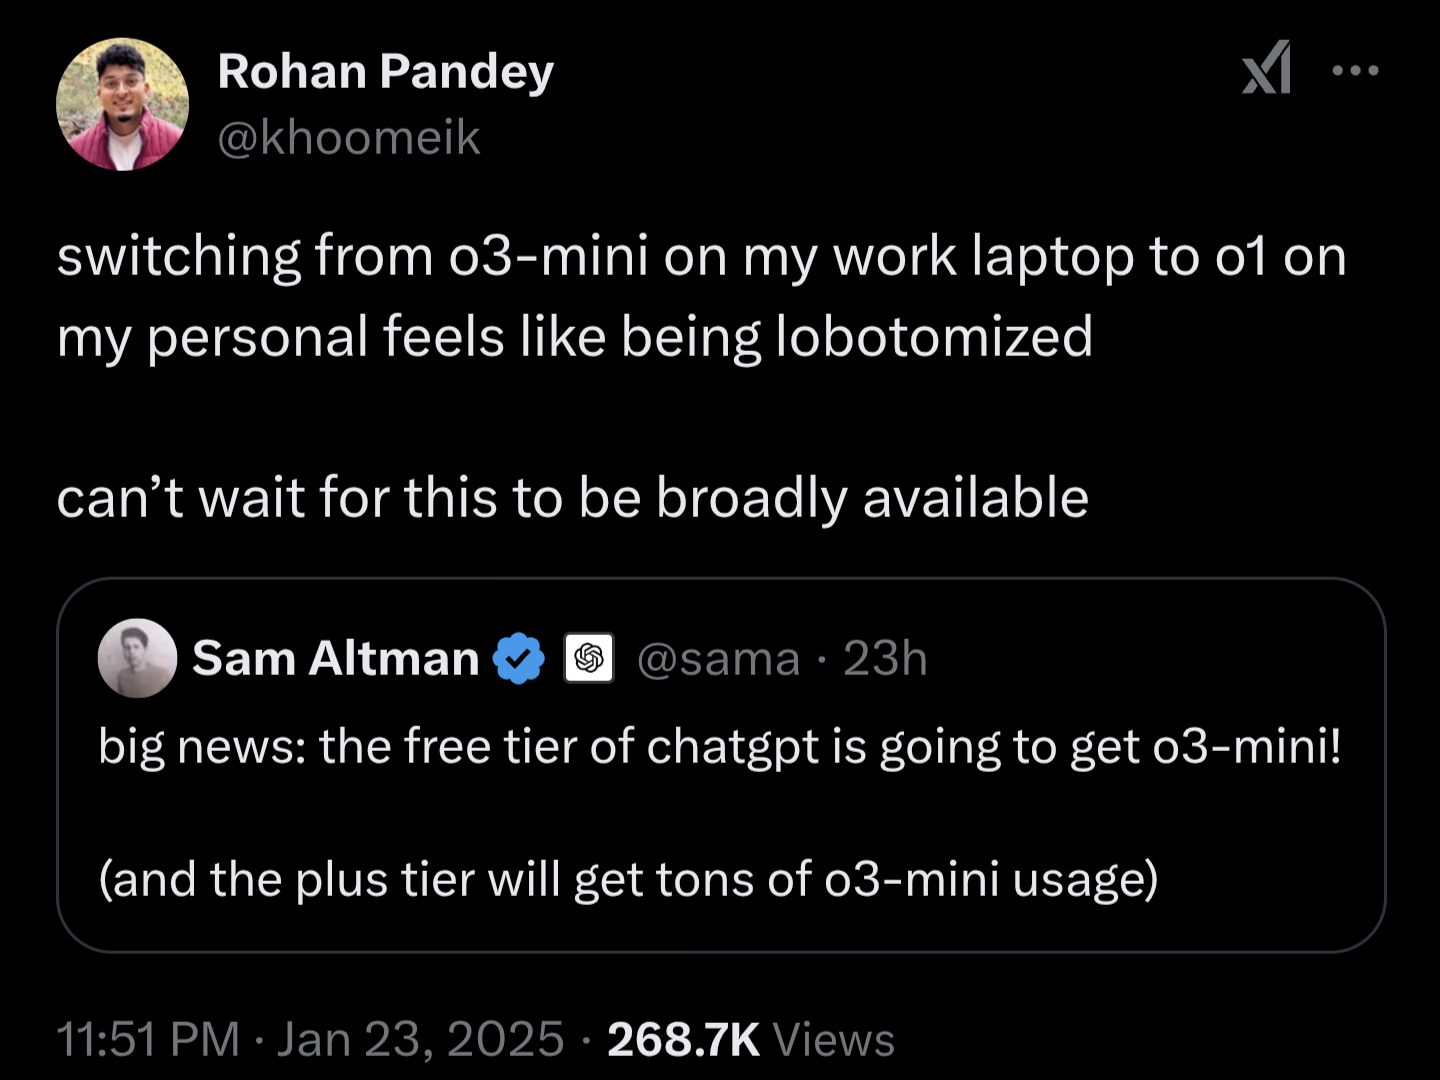Click the 11:51 PM post time
Image resolution: width=1440 pixels, height=1080 pixels.
coord(148,1039)
